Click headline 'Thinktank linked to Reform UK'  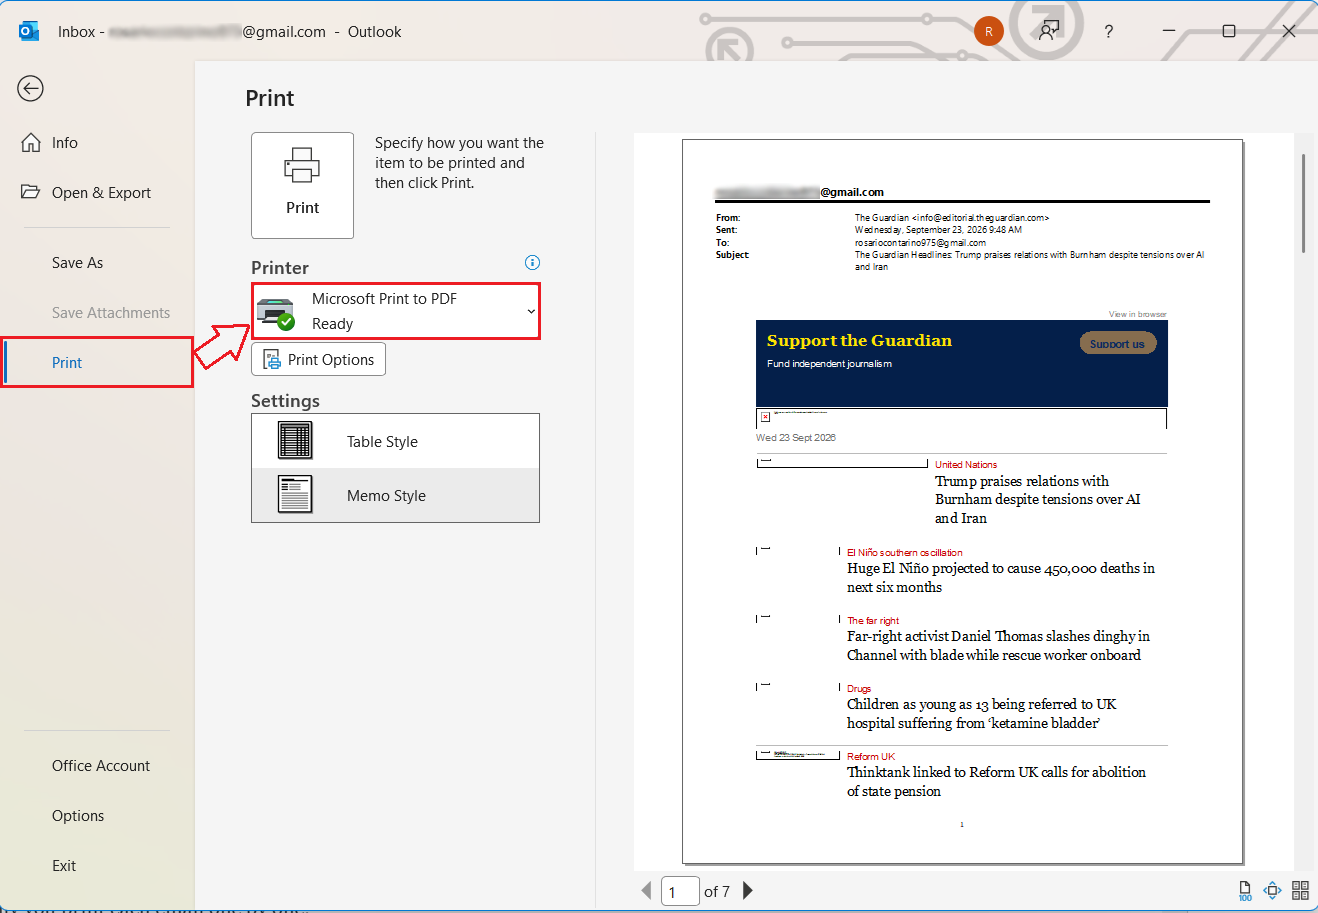pos(996,781)
